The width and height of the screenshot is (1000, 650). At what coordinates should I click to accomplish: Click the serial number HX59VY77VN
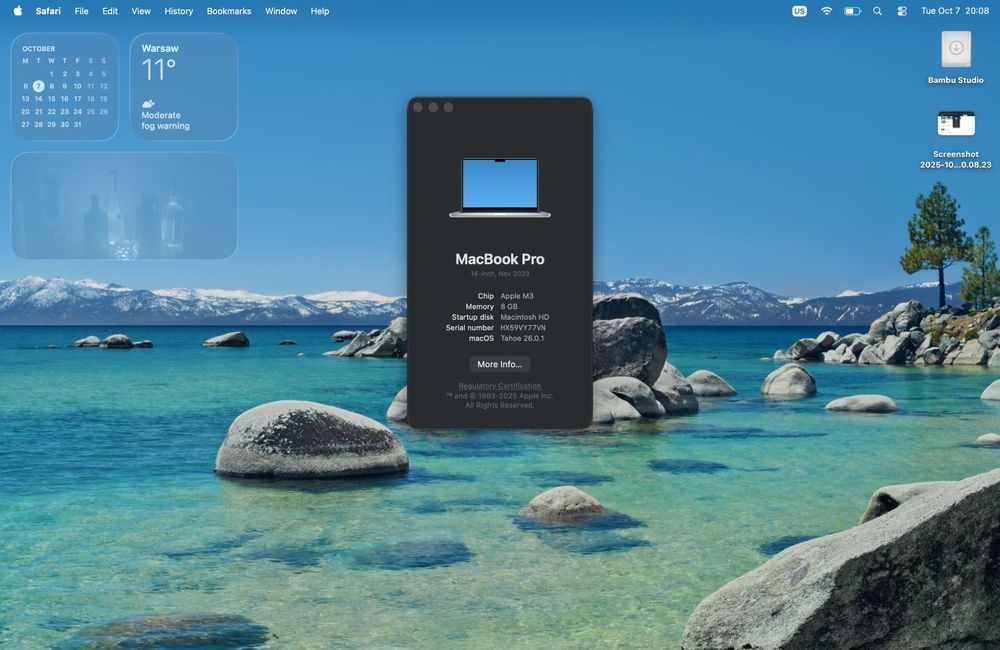click(522, 328)
